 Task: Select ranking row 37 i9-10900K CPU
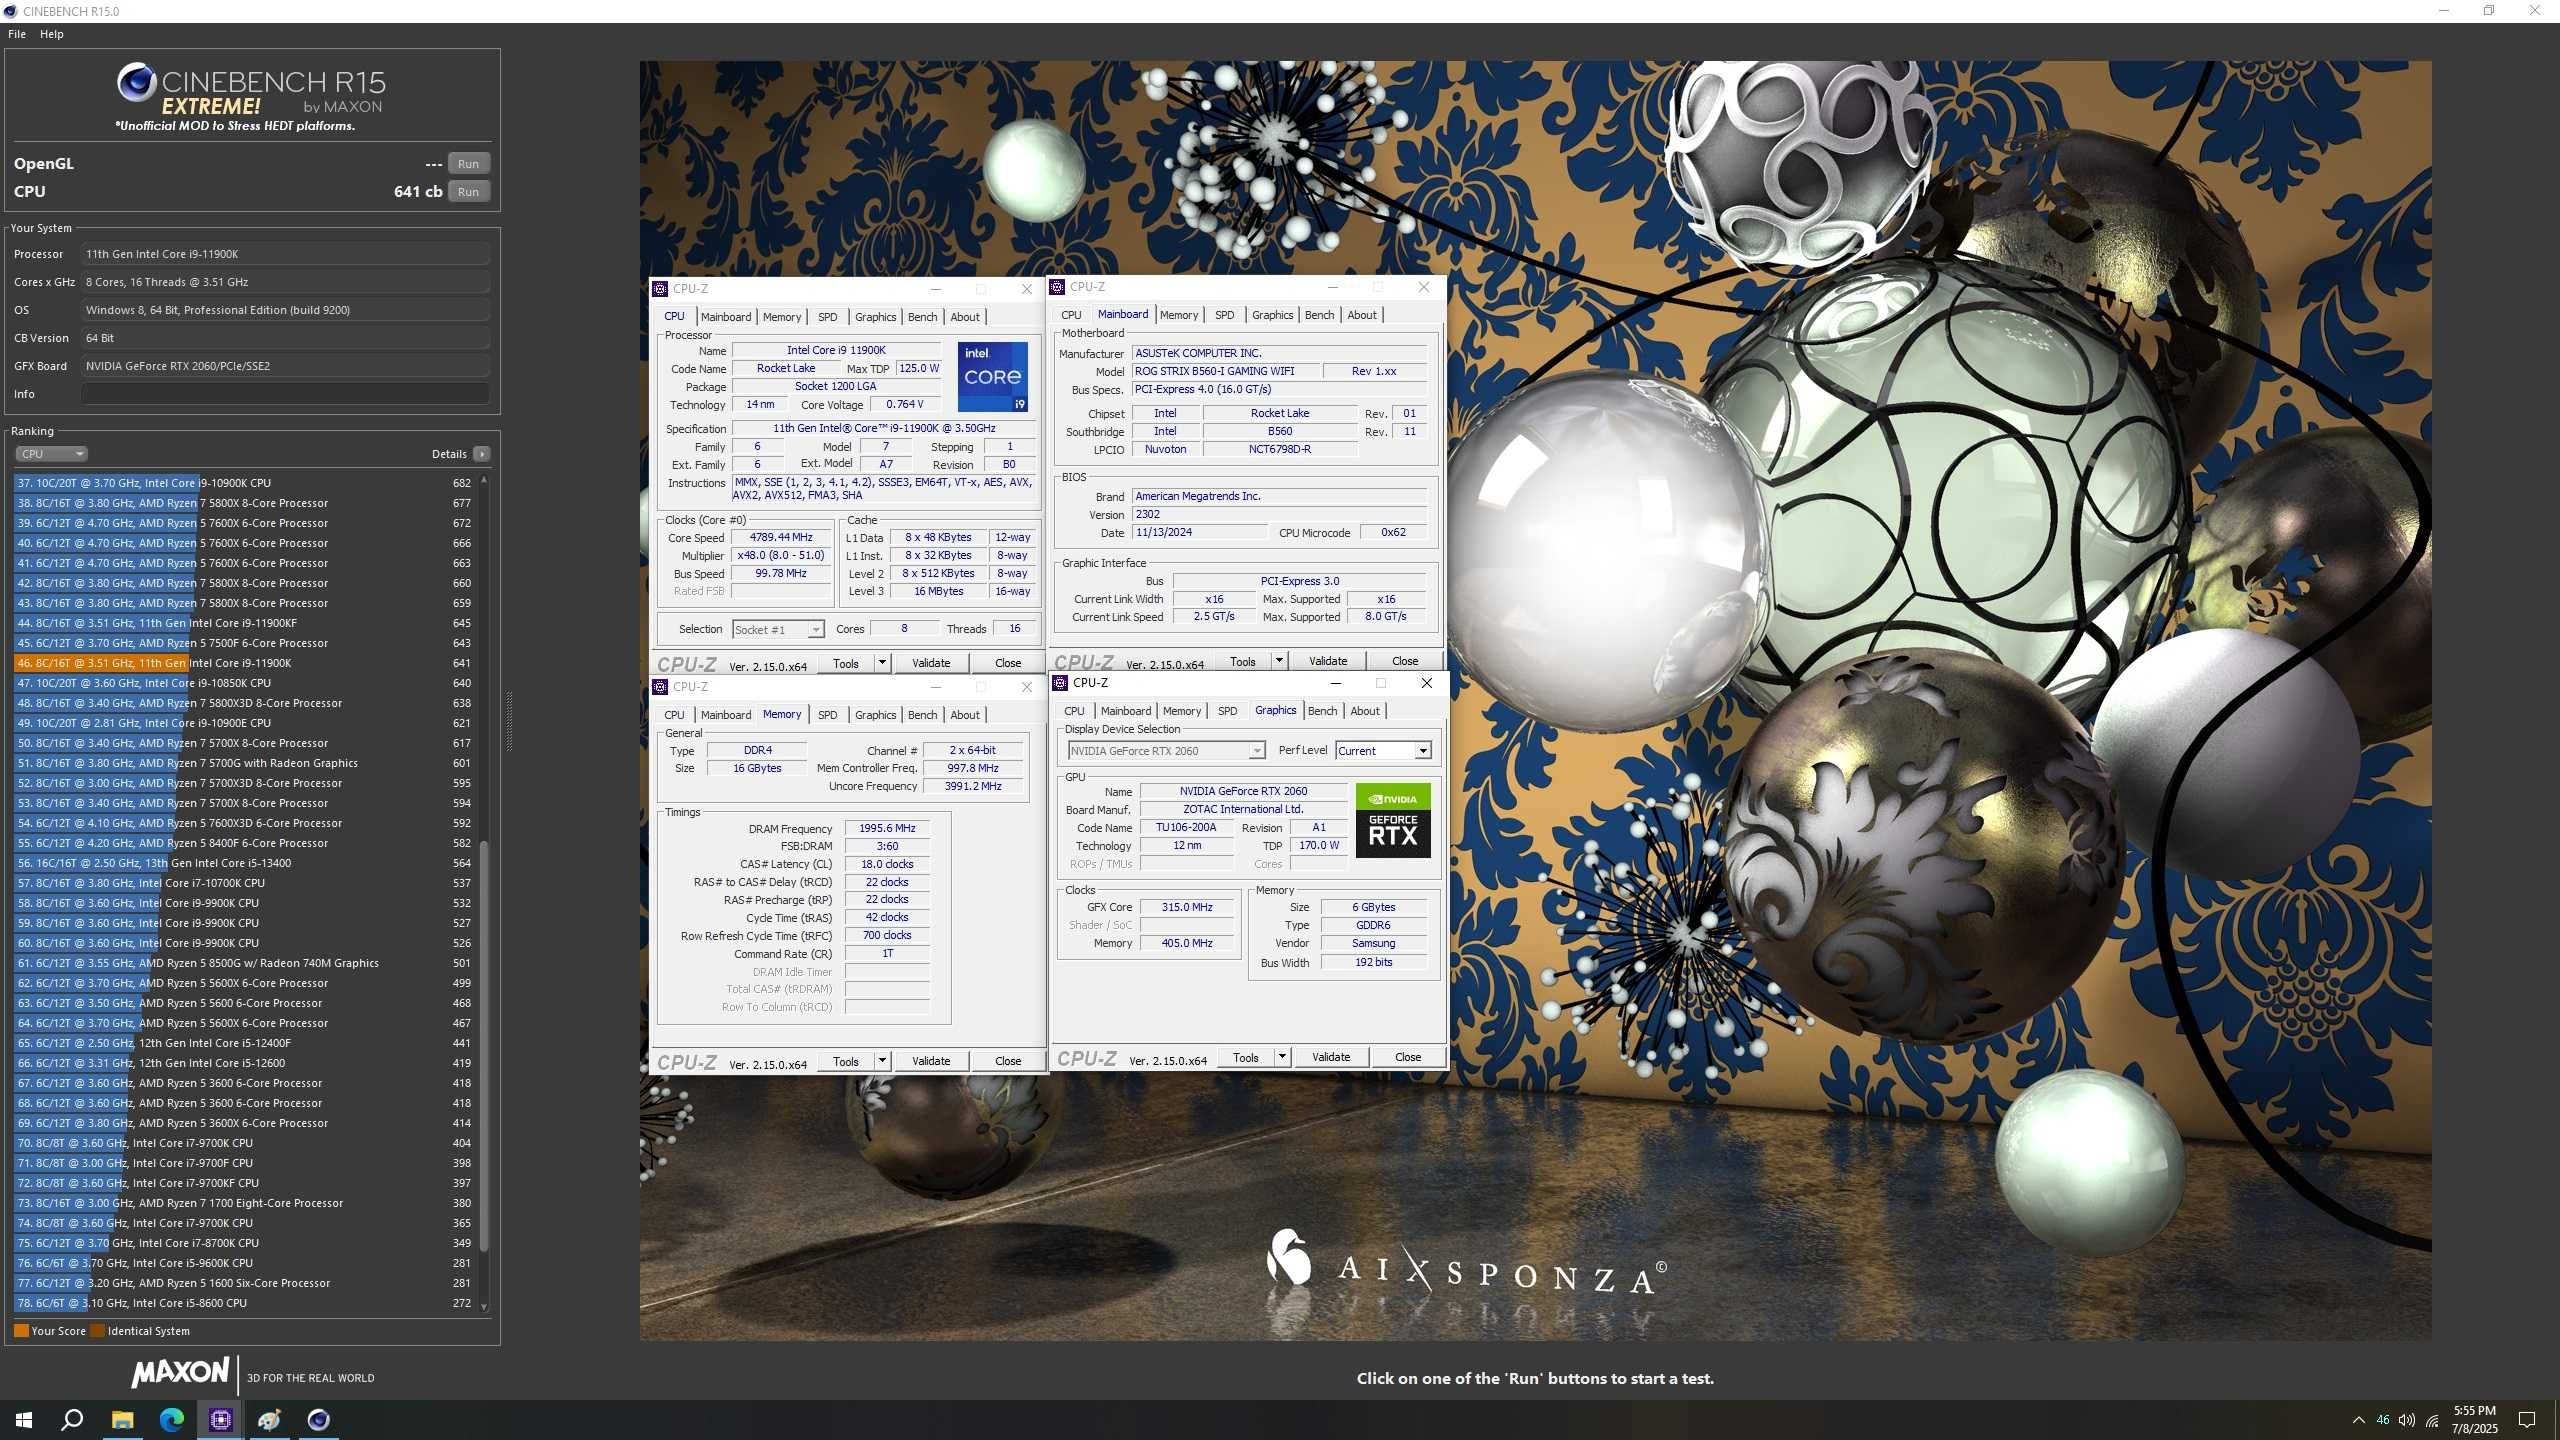[x=244, y=483]
